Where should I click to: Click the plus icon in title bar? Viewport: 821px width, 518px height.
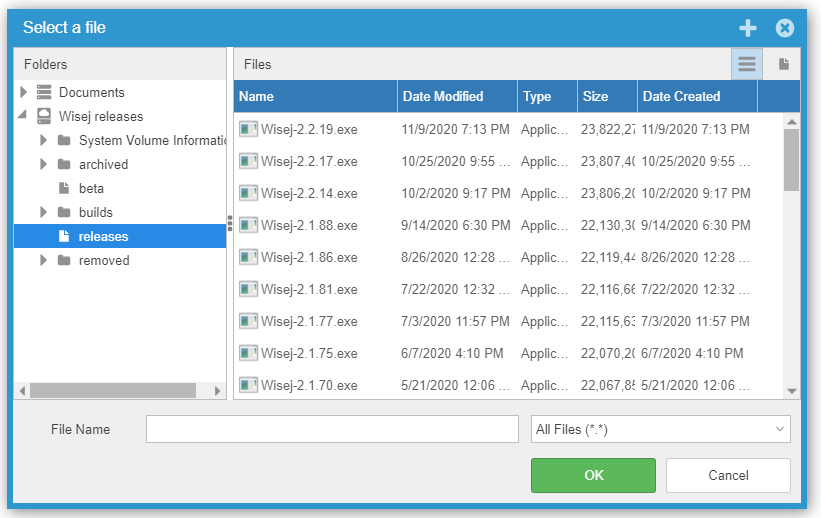pyautogui.click(x=748, y=28)
